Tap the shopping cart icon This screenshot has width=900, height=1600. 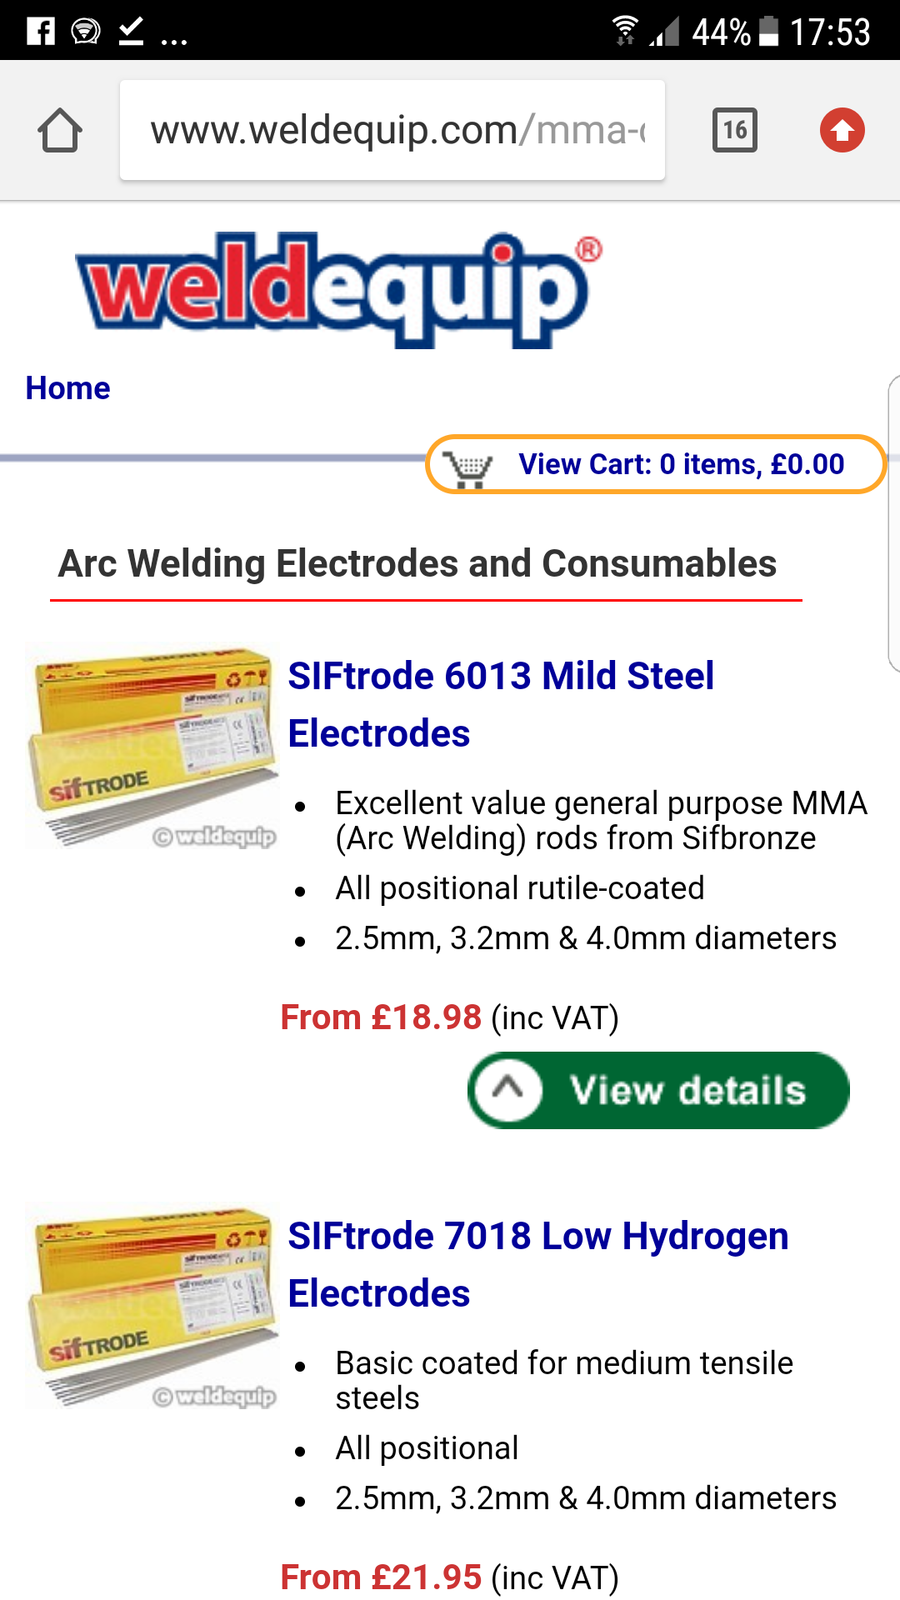point(468,467)
